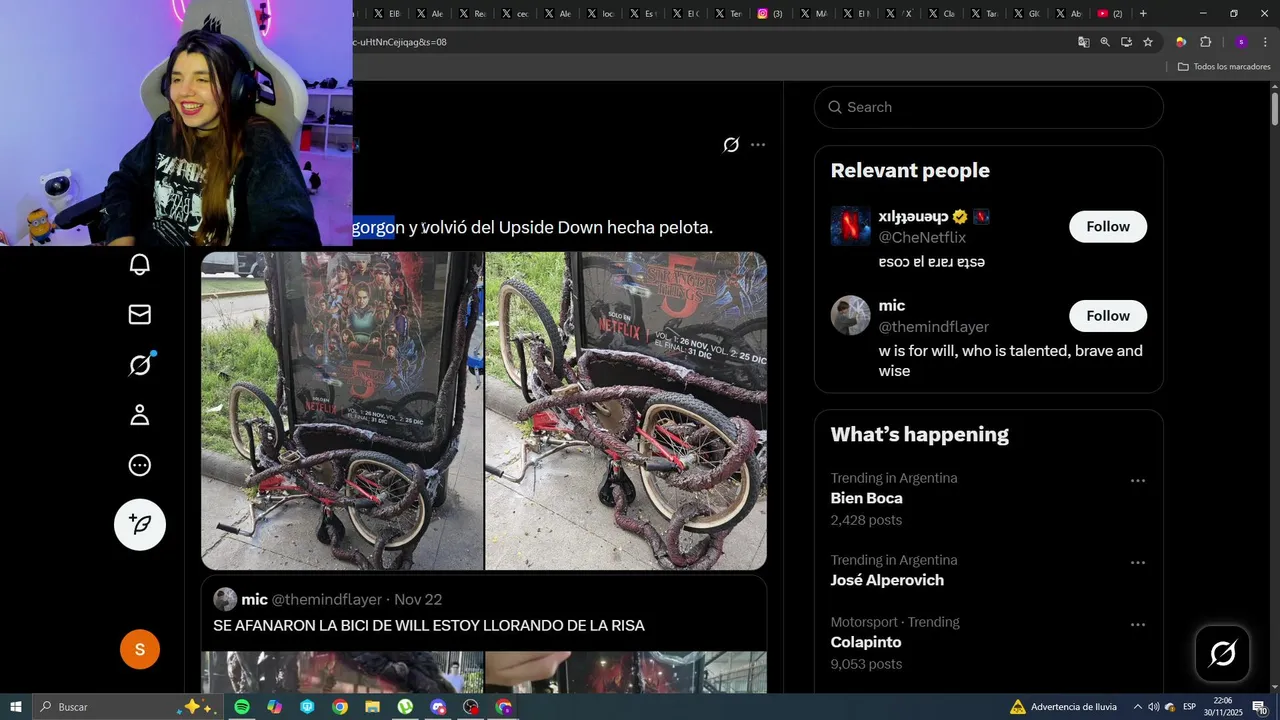
Task: Open uTorrent from the taskbar
Action: pos(405,707)
